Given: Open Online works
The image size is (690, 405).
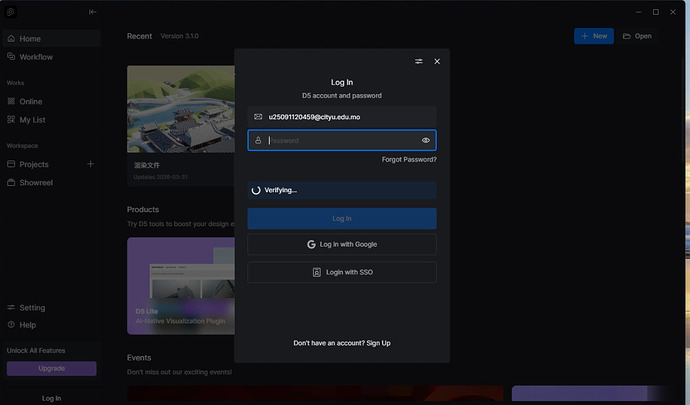Looking at the screenshot, I should [51, 101].
